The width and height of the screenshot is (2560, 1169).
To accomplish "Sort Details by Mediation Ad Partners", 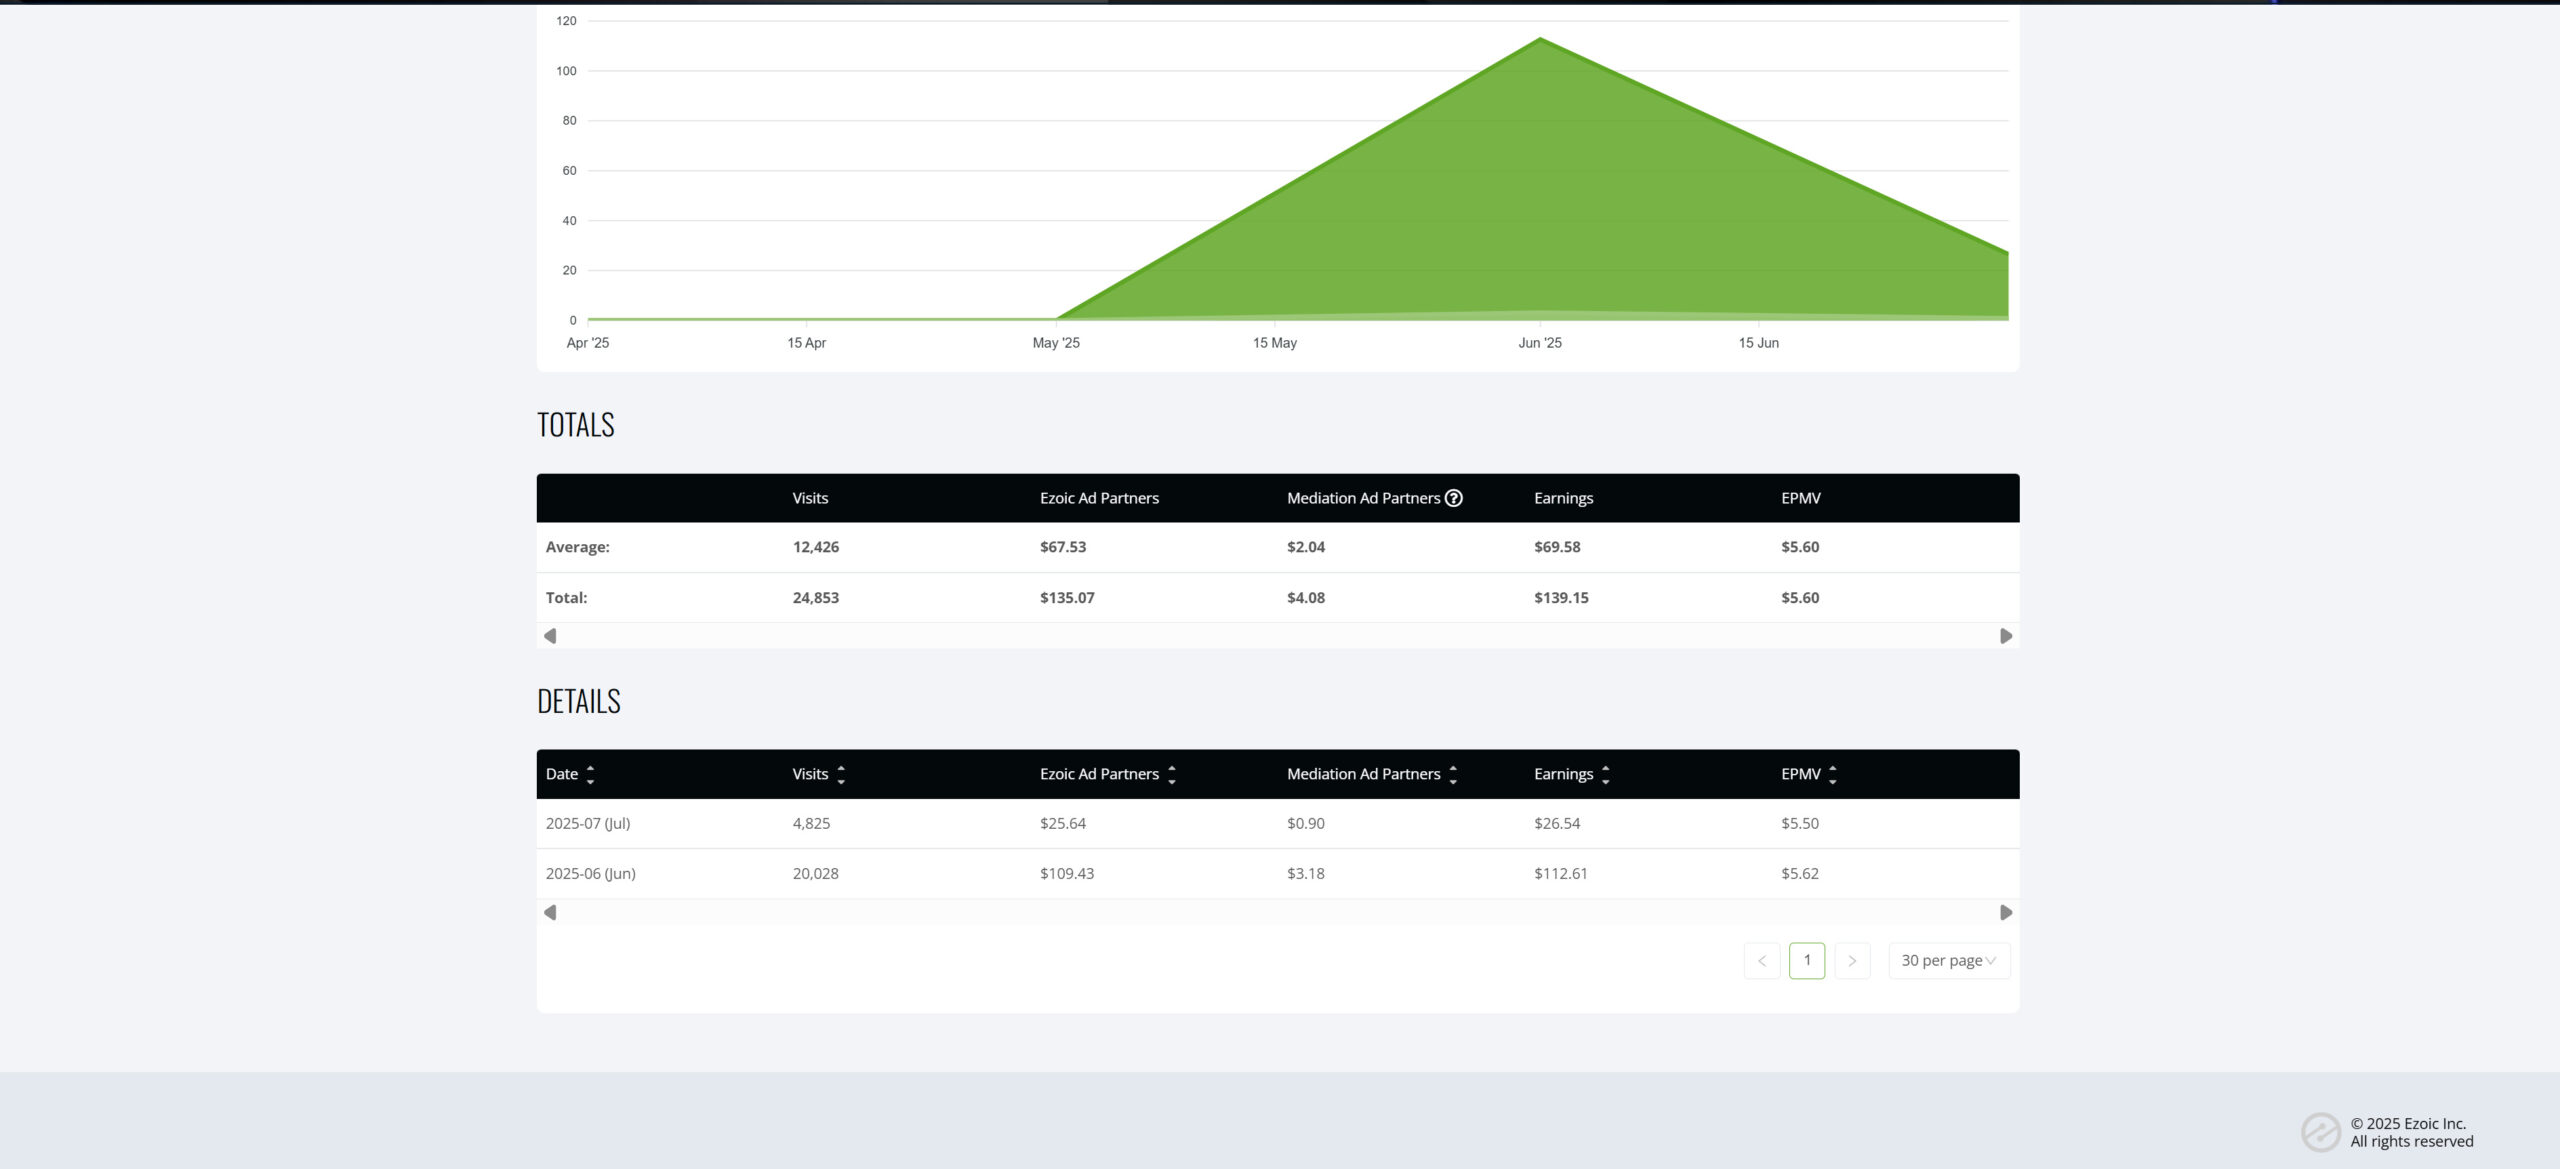I will tap(1453, 774).
